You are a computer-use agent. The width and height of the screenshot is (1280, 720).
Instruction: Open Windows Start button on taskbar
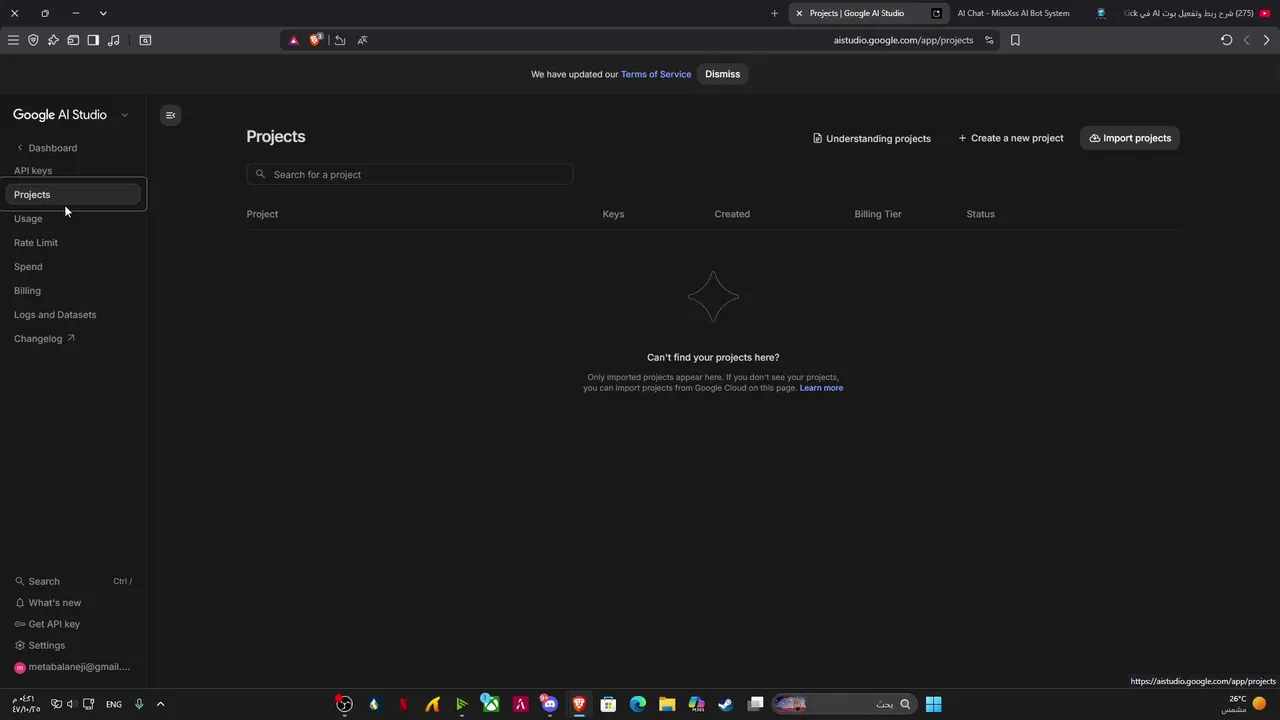(933, 704)
